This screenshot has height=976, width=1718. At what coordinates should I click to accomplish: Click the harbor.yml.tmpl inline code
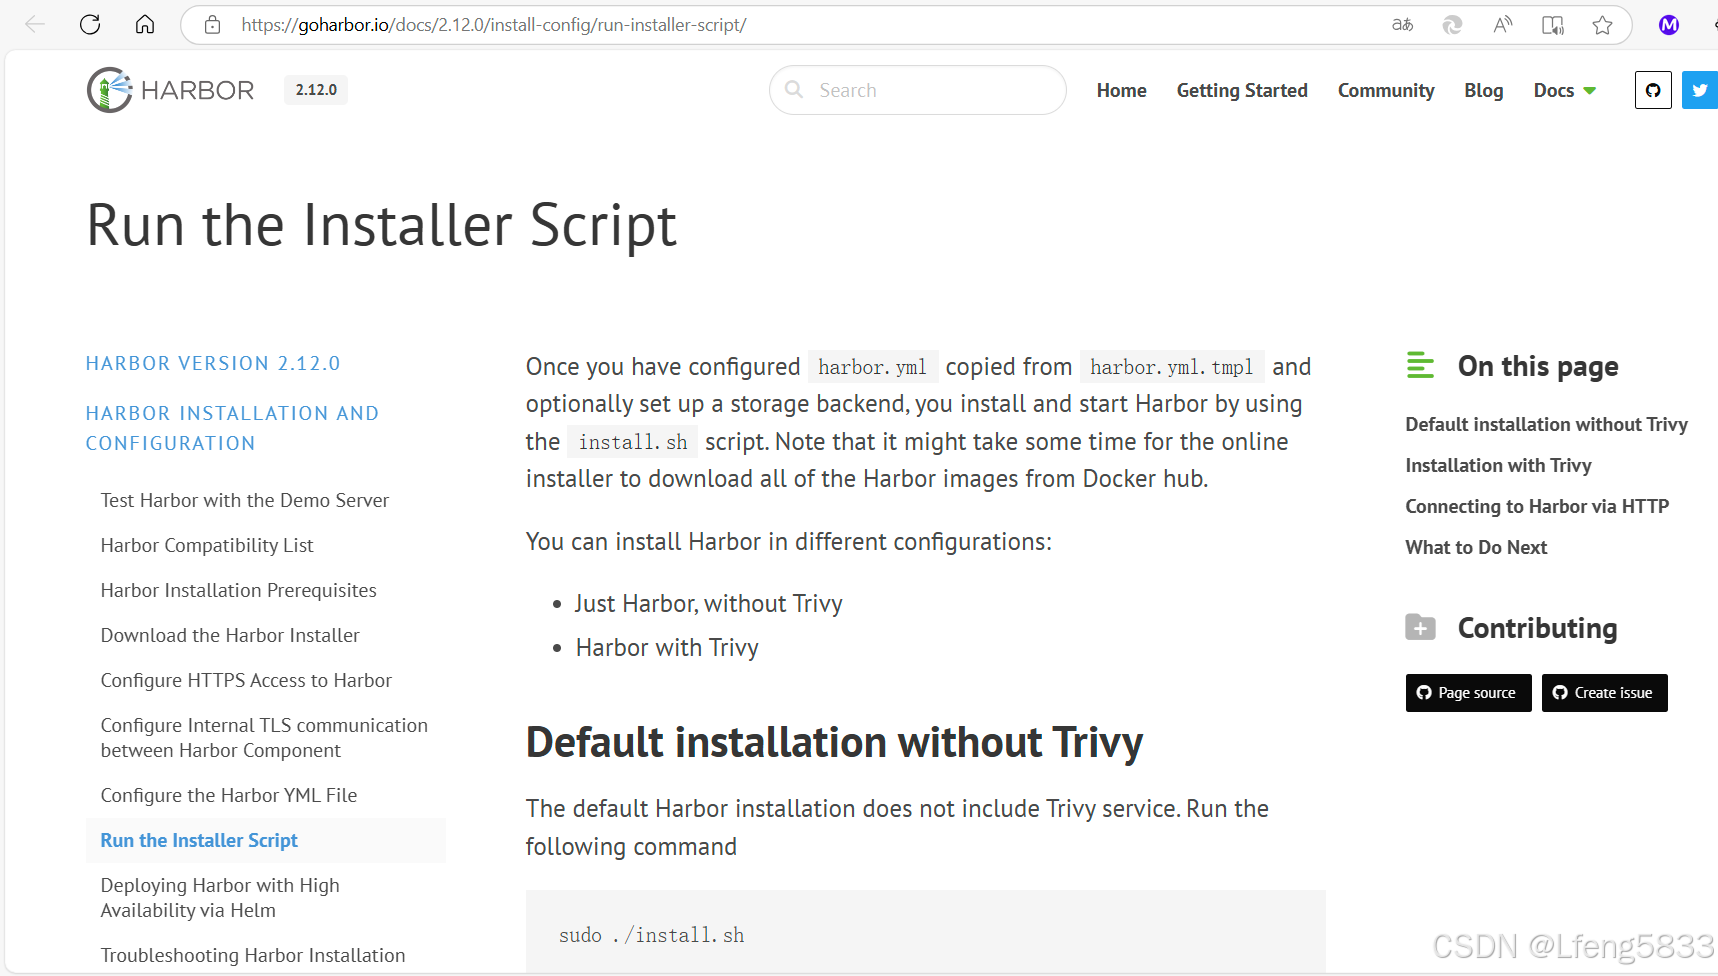(1172, 367)
